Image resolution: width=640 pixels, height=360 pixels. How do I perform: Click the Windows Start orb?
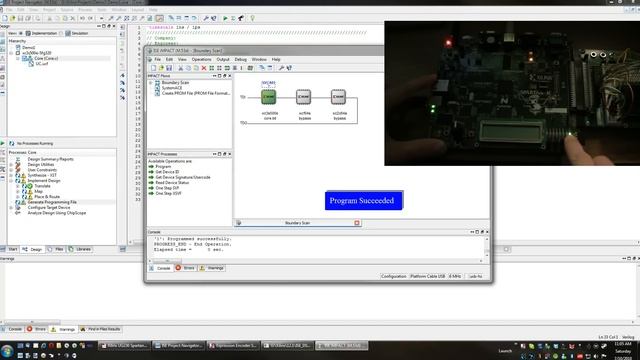[7, 351]
